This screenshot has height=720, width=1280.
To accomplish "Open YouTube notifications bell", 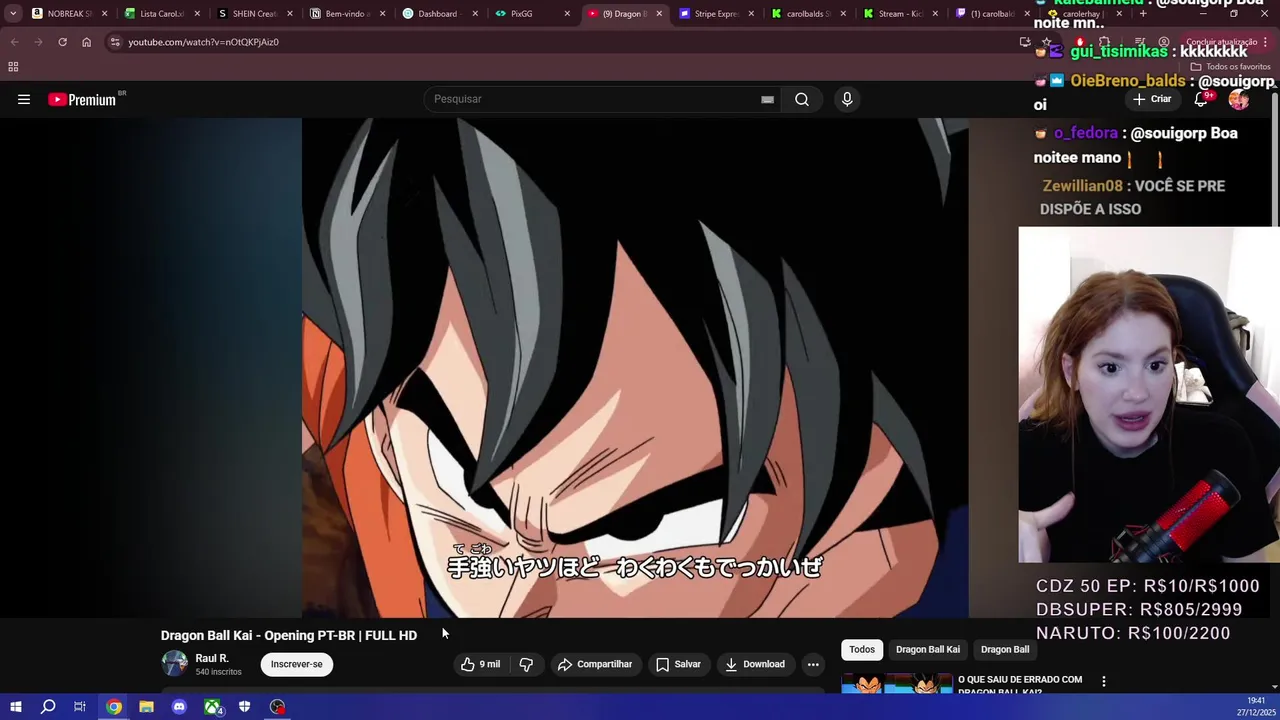I will coord(1202,99).
